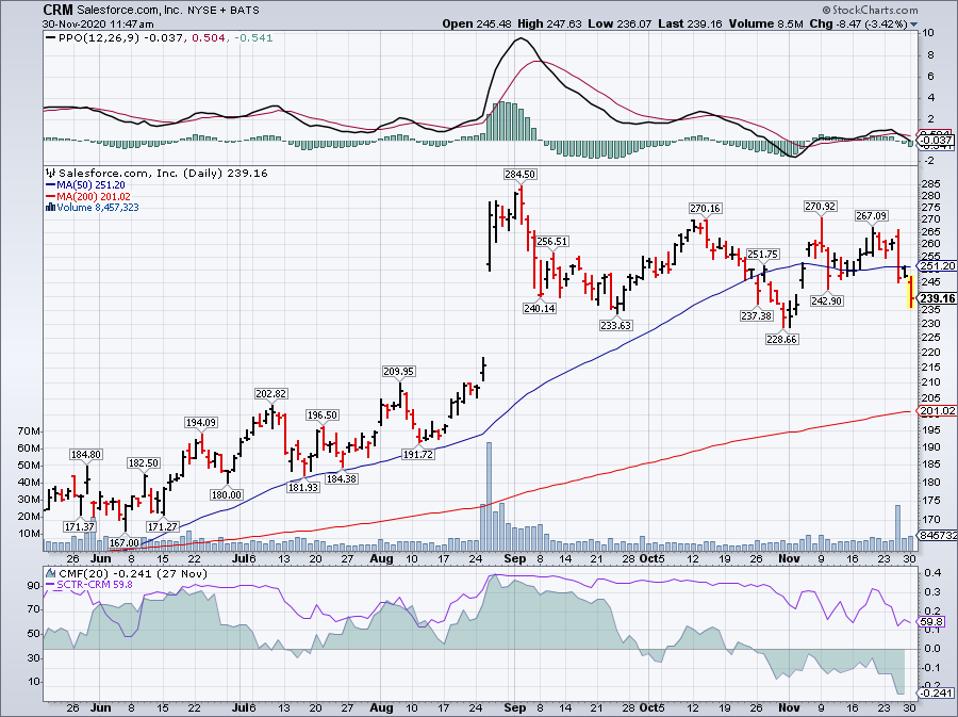The width and height of the screenshot is (958, 717).
Task: Click the CMF(20) area icon in the lower panel
Action: click(51, 574)
